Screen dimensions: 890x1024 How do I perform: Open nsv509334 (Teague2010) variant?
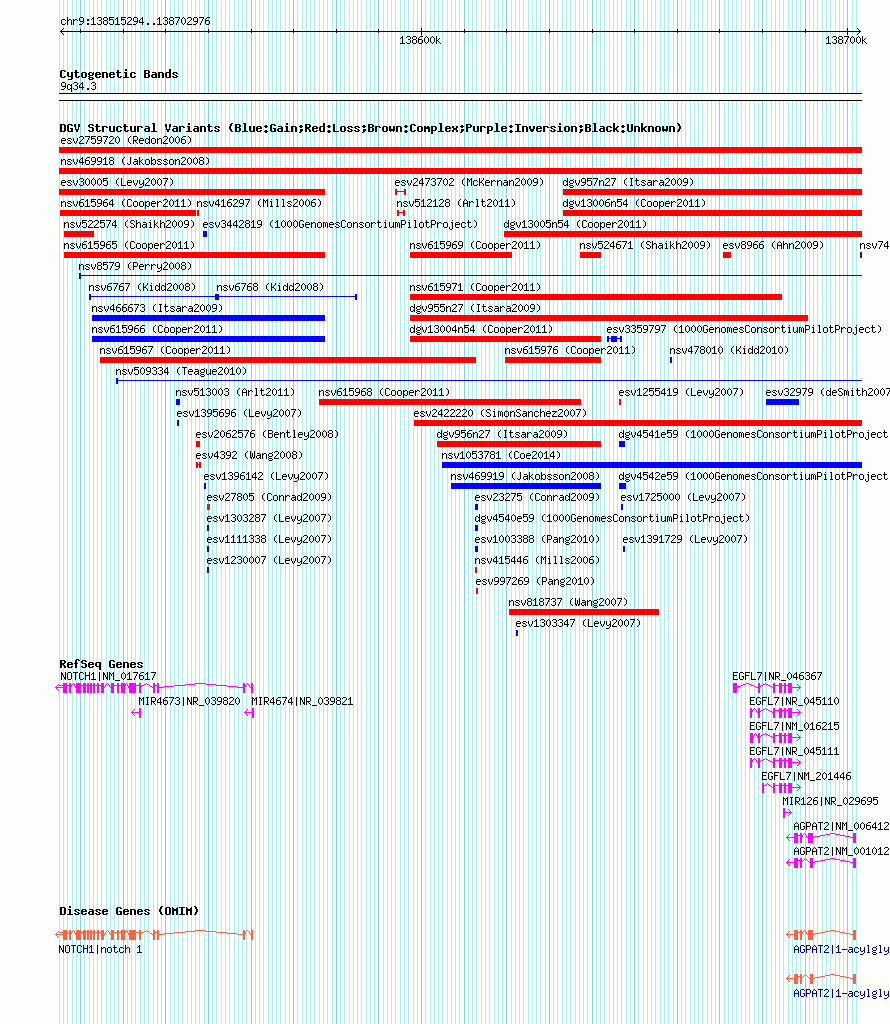[181, 370]
